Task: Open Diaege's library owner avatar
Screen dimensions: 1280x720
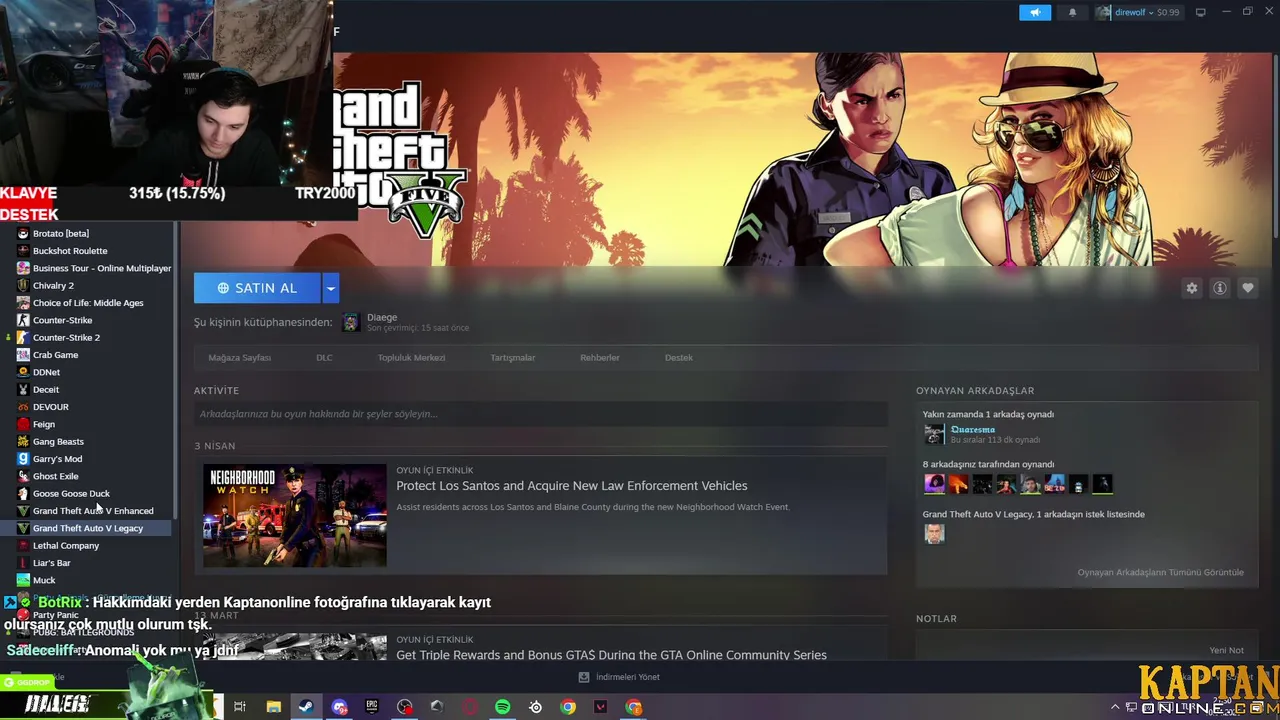Action: tap(351, 322)
